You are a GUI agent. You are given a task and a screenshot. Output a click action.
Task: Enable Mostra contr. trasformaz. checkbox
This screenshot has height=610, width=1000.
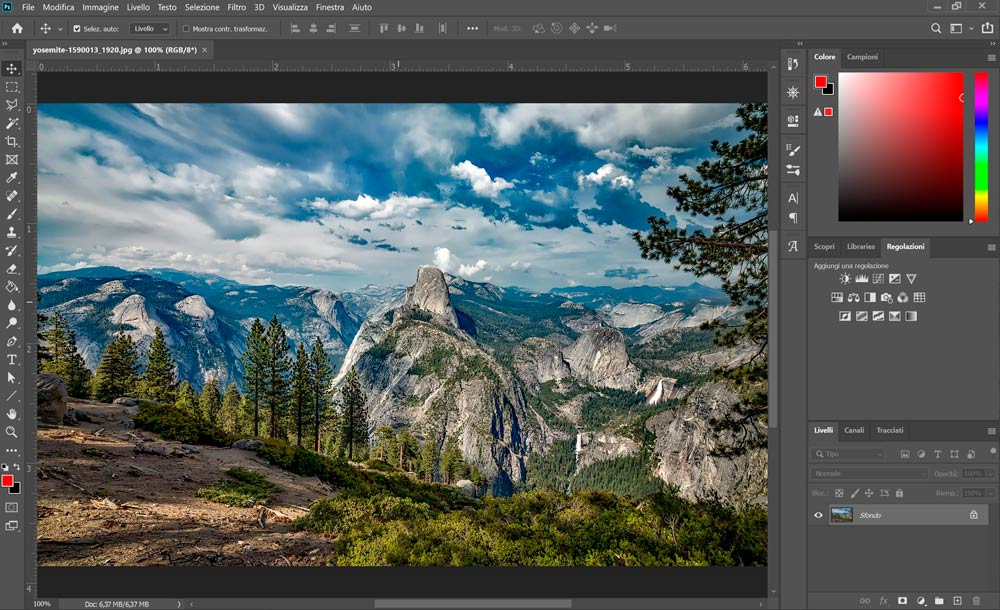[x=186, y=29]
